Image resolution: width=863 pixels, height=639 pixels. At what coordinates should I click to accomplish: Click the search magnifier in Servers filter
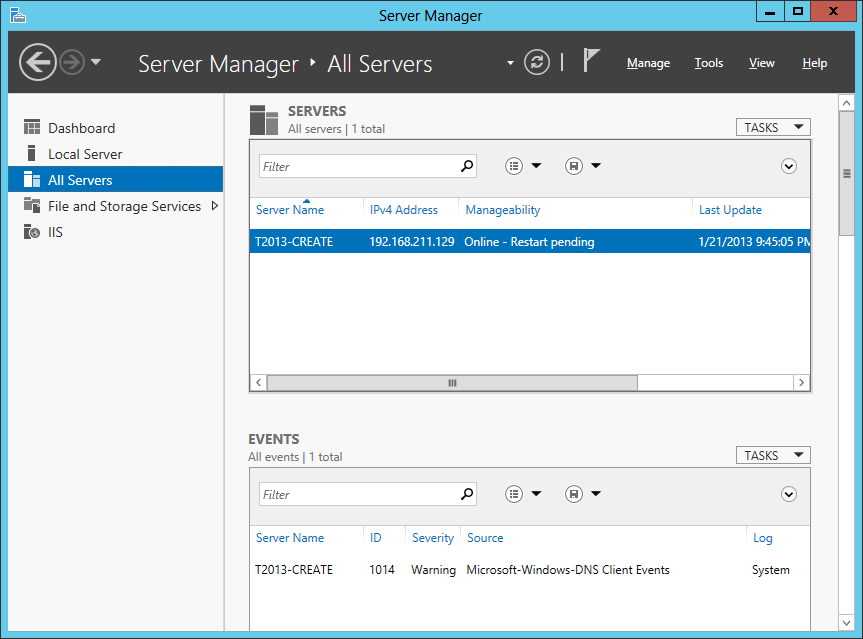[466, 166]
